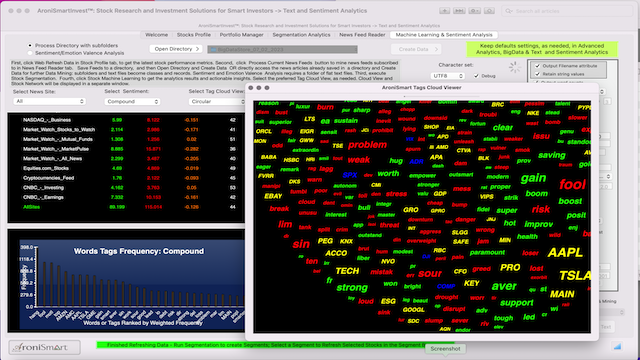The height and width of the screenshot is (360, 640).
Task: Select Sentiment/Emotion Valence Analysis option
Action: coord(30,53)
